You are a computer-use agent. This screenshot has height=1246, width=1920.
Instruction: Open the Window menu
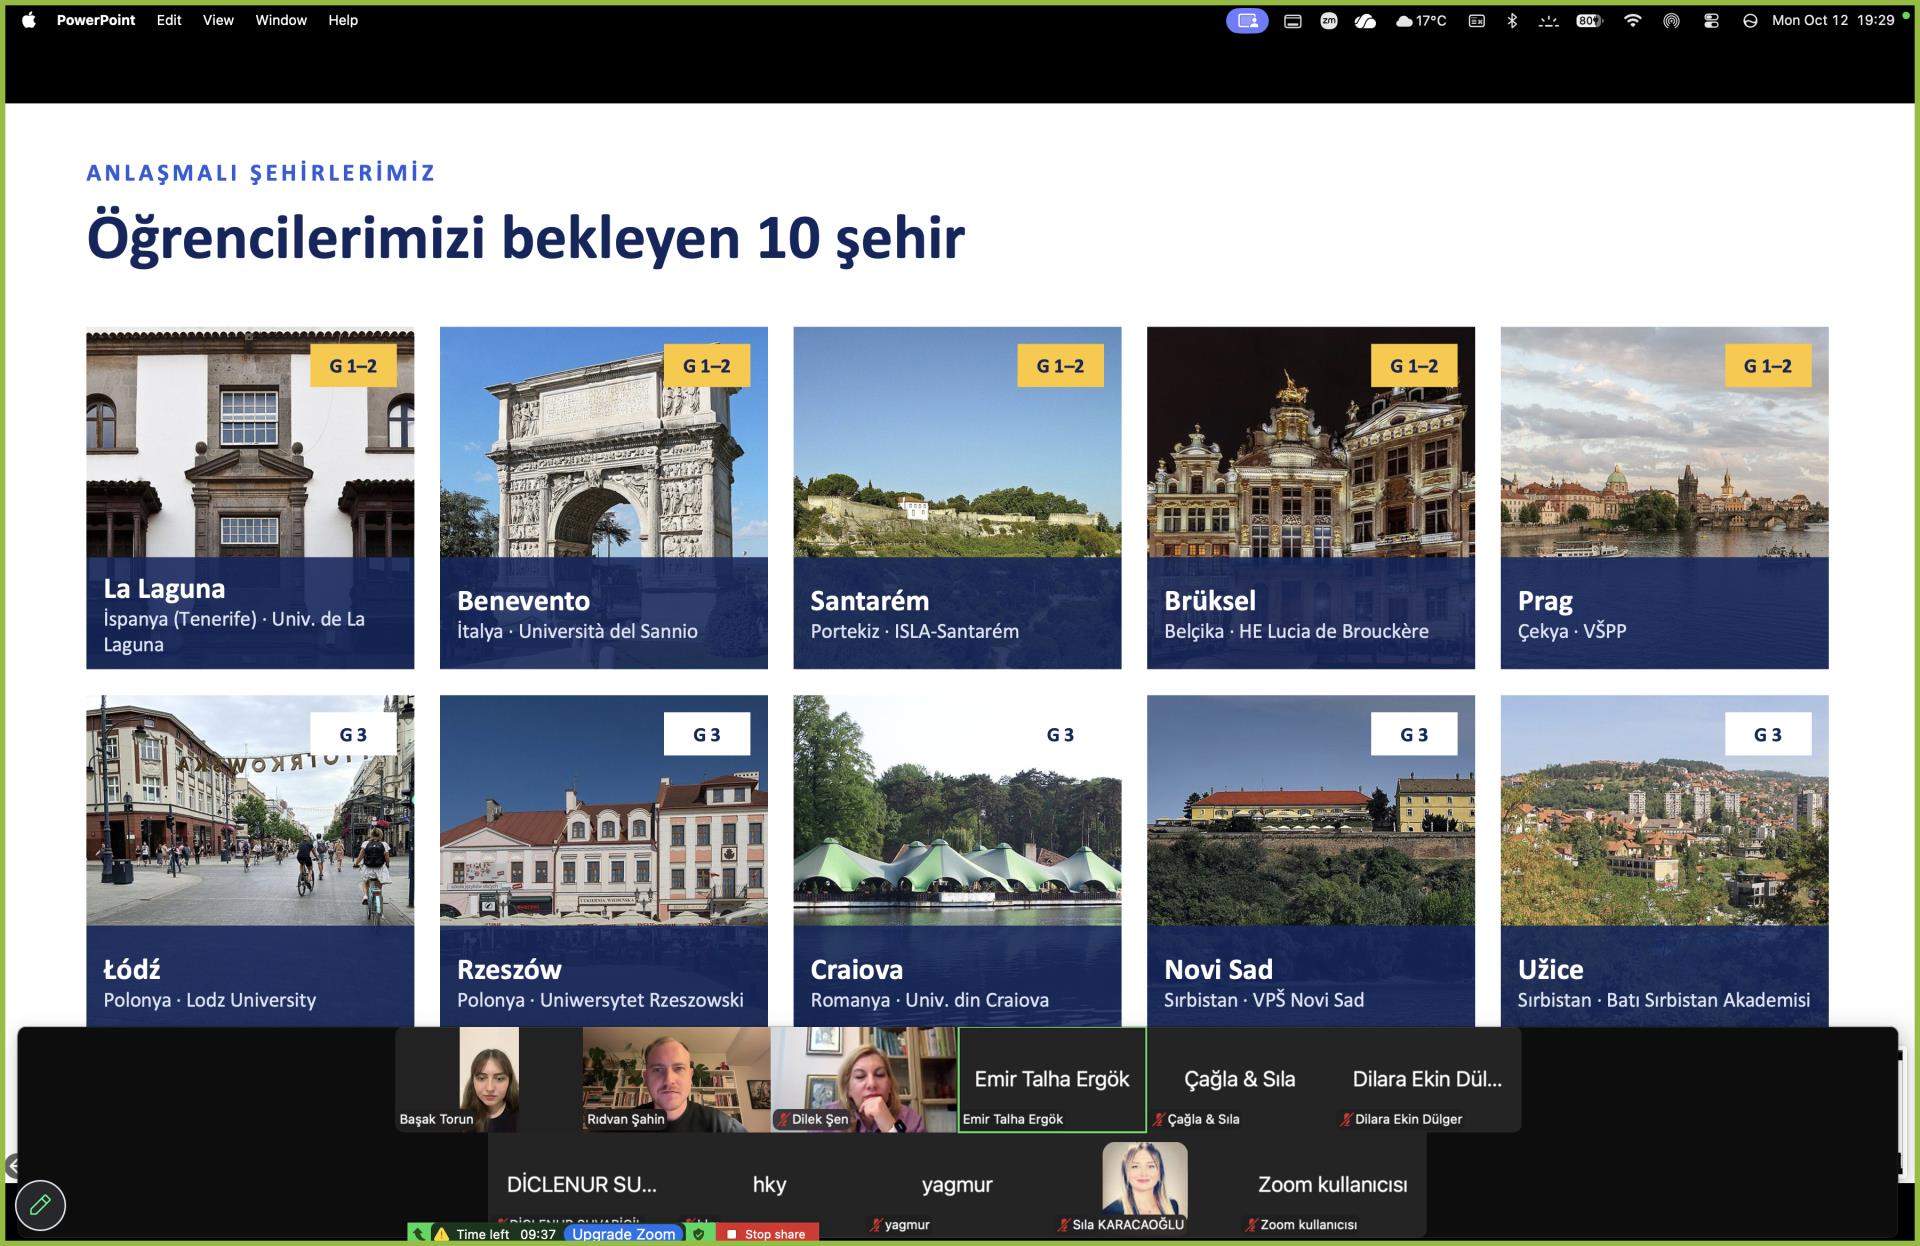pyautogui.click(x=281, y=20)
